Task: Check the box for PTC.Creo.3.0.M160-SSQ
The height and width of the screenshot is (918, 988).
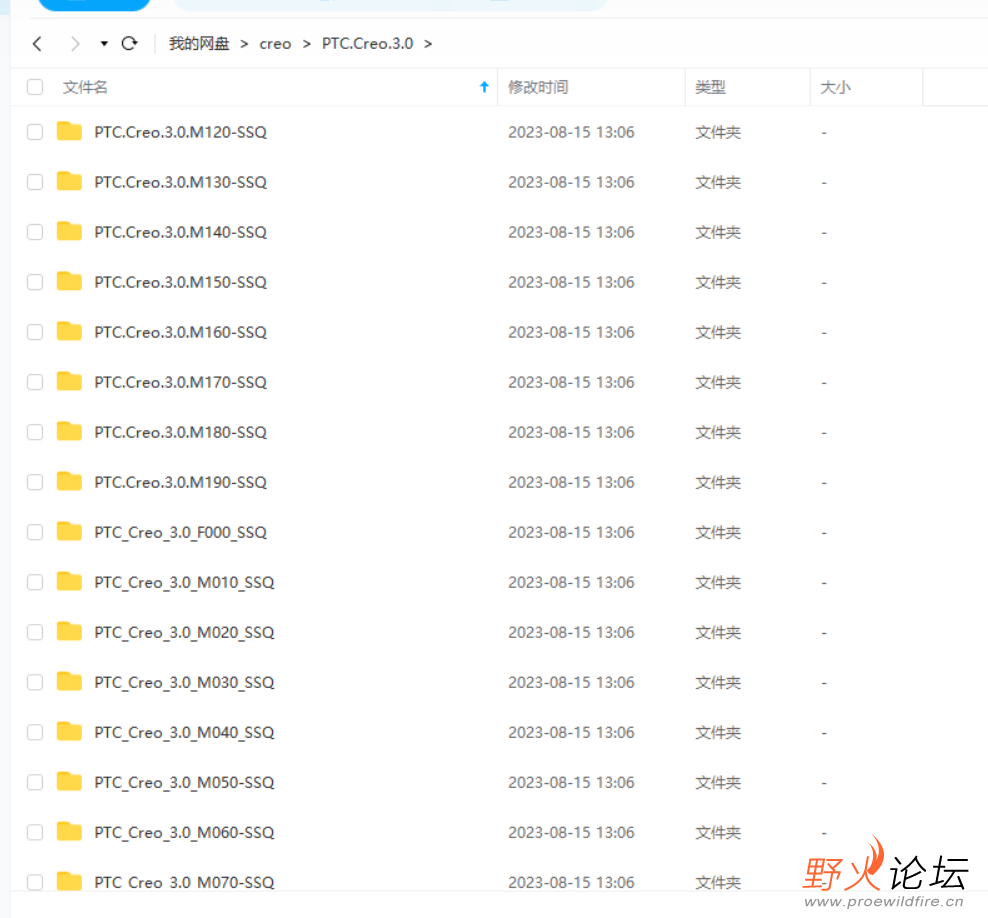Action: click(35, 332)
